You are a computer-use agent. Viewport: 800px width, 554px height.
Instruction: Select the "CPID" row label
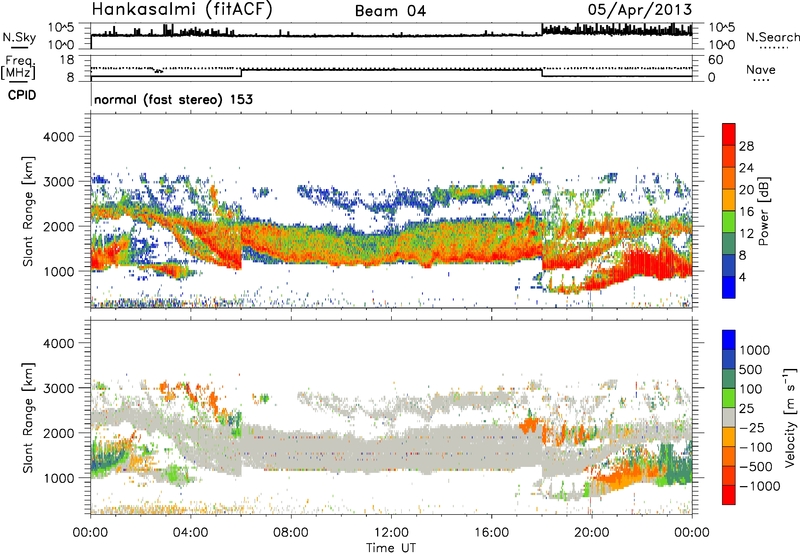coord(22,95)
